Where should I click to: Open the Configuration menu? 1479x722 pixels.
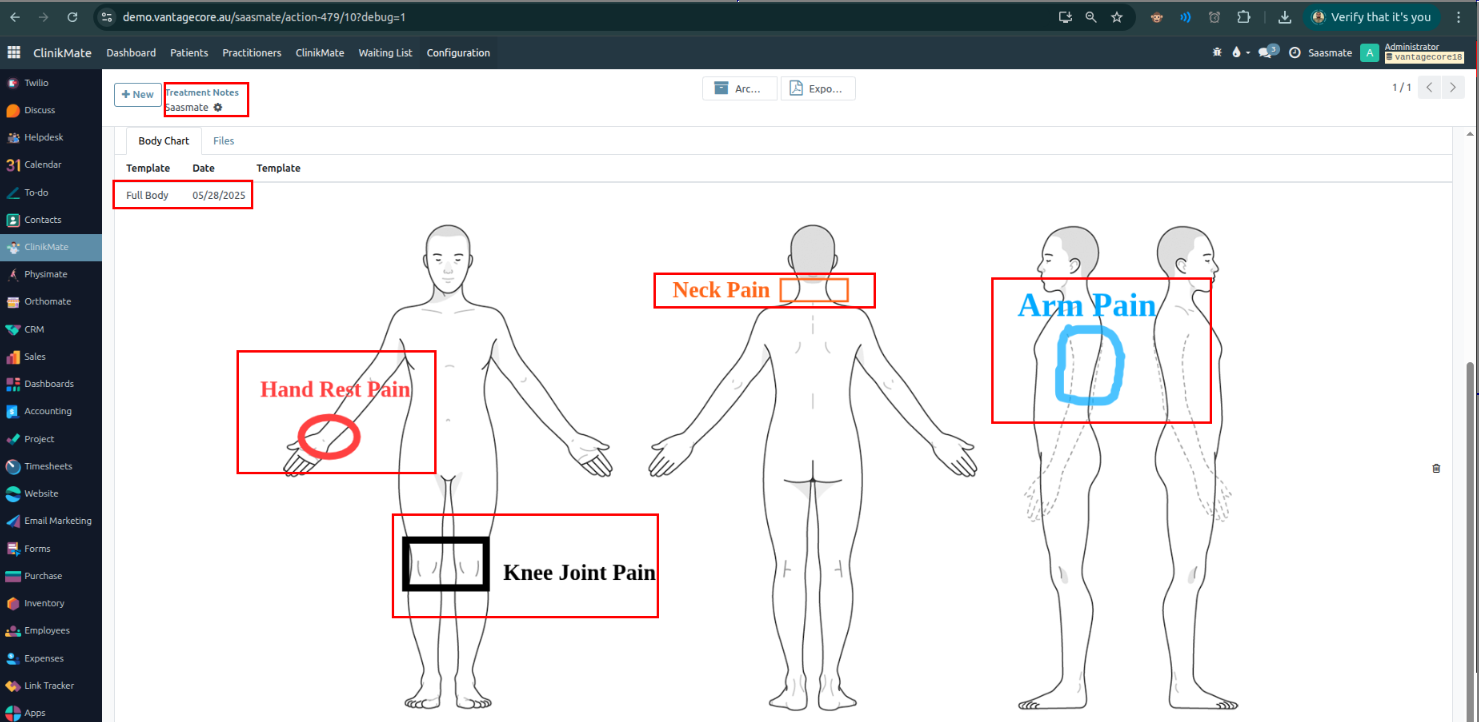point(458,53)
